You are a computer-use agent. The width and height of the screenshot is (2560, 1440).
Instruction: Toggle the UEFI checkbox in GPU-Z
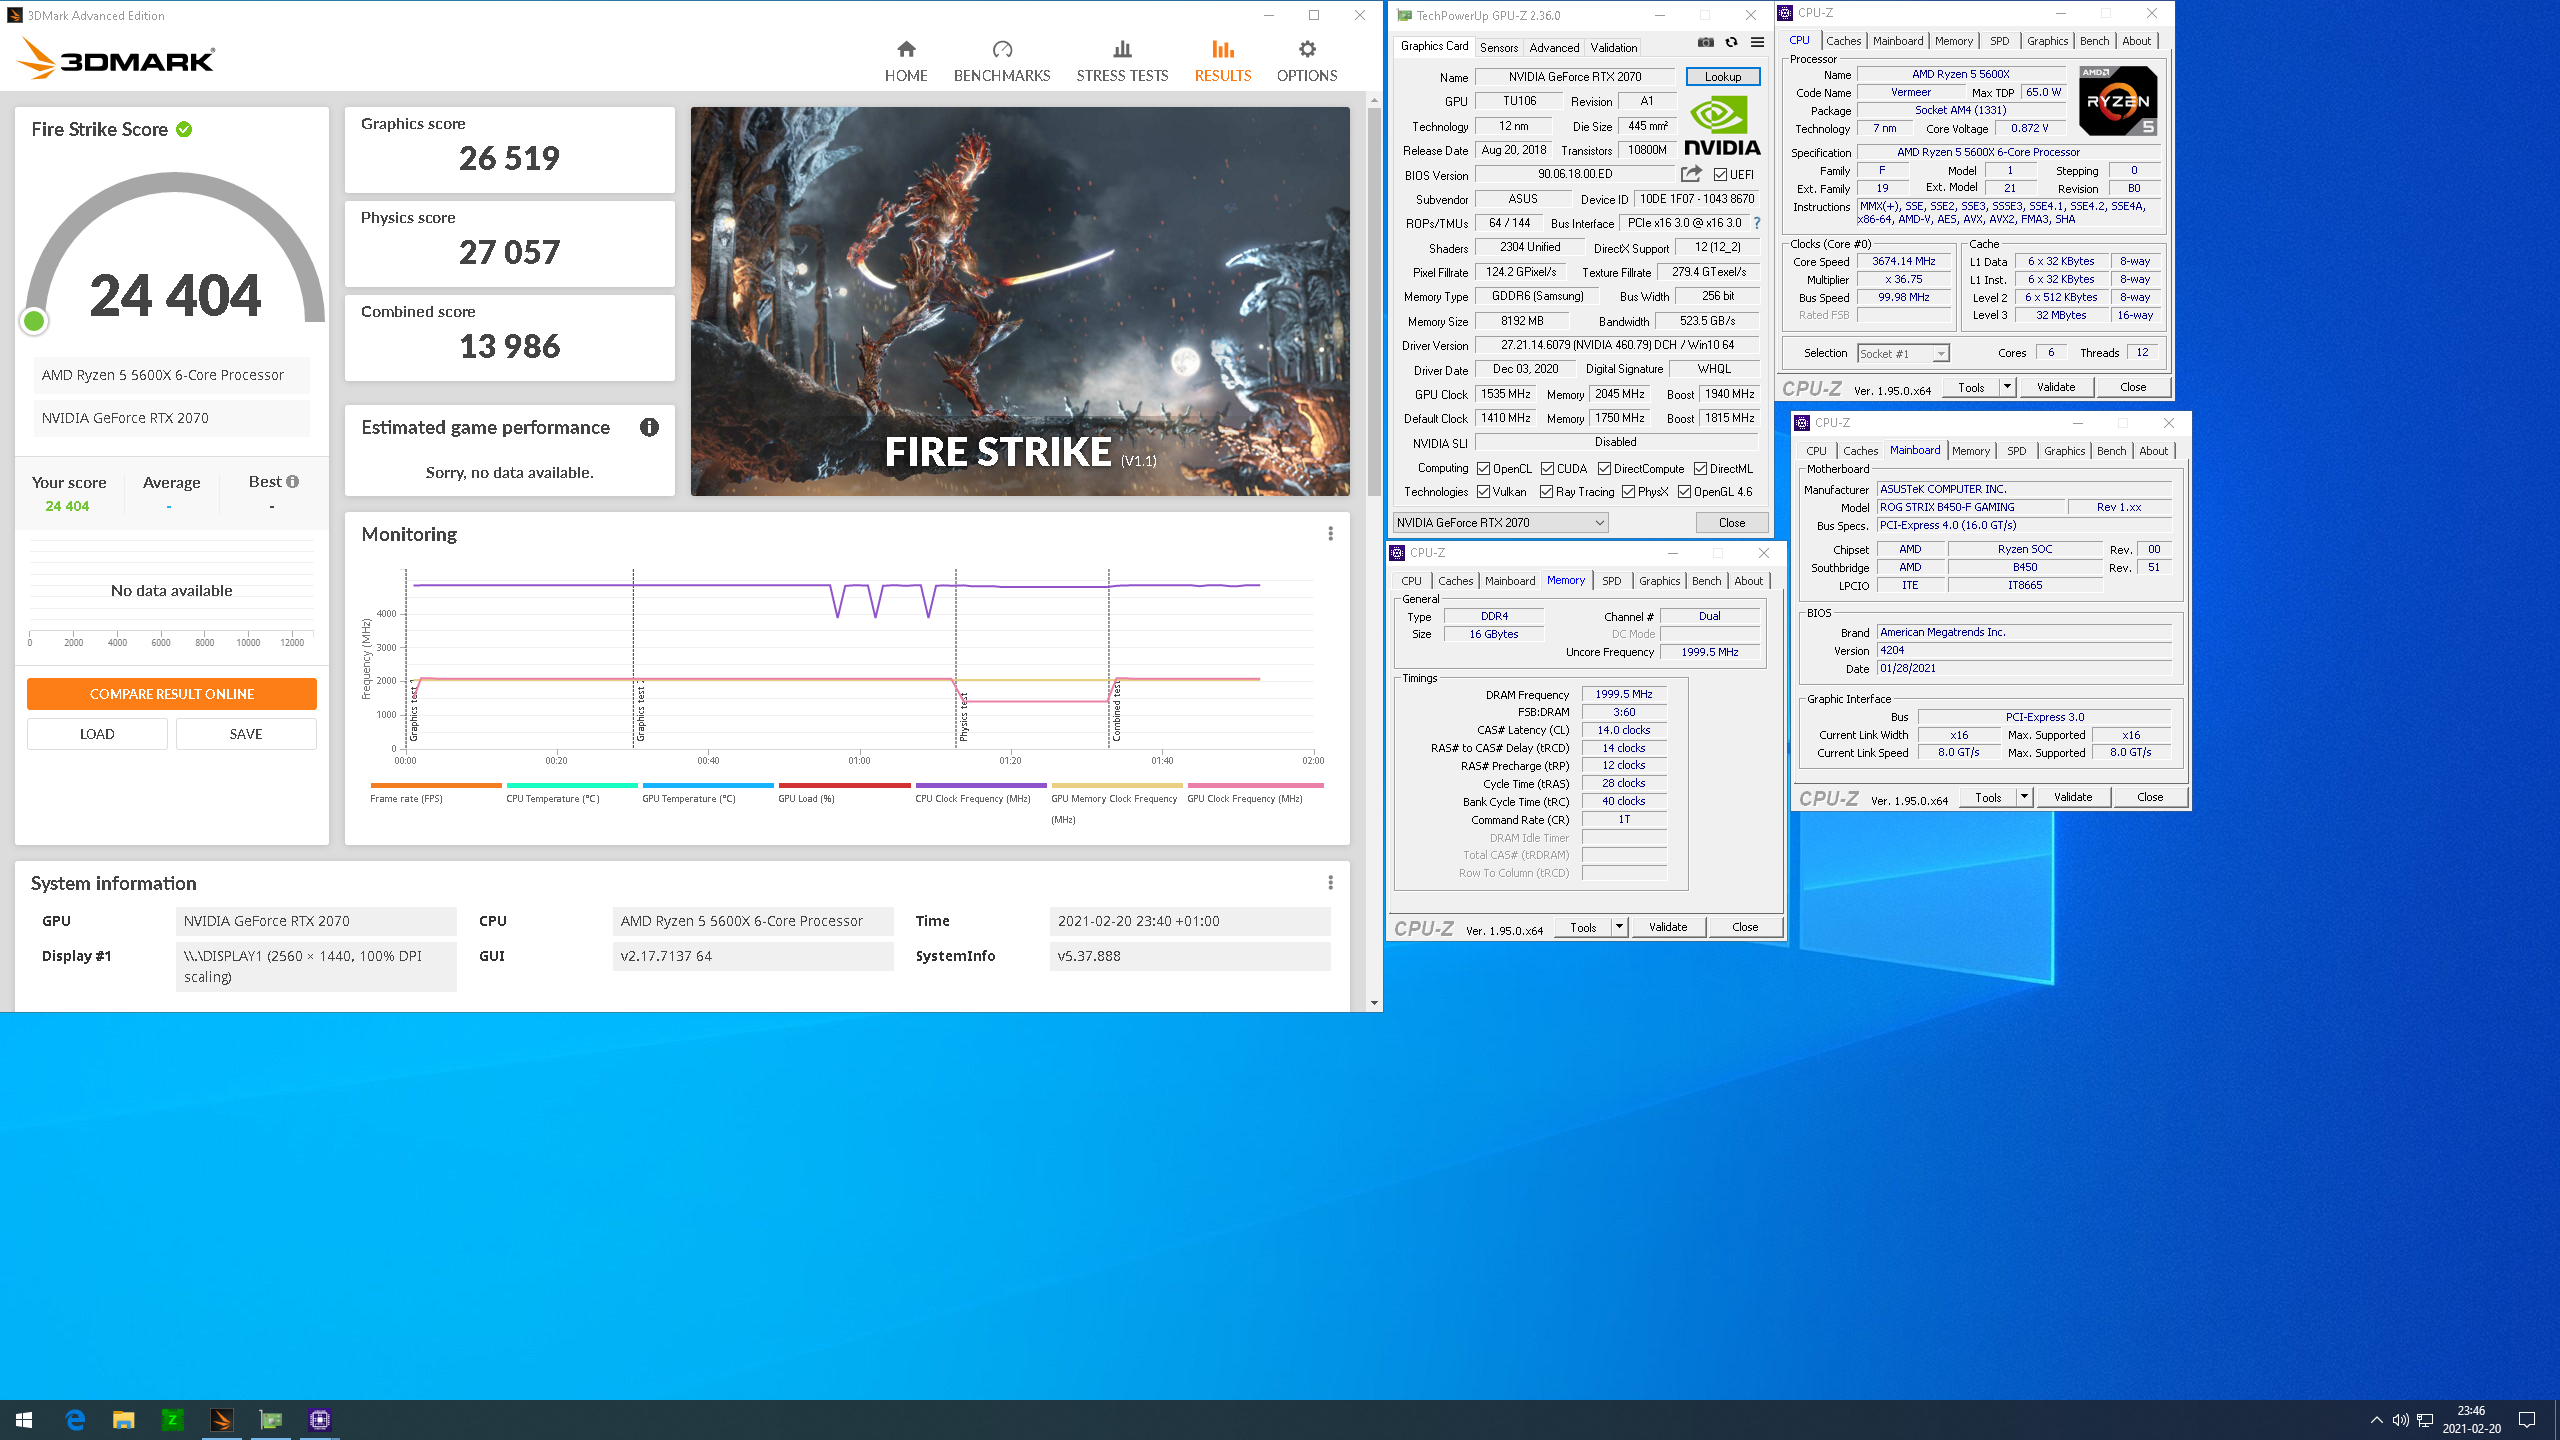(1721, 175)
